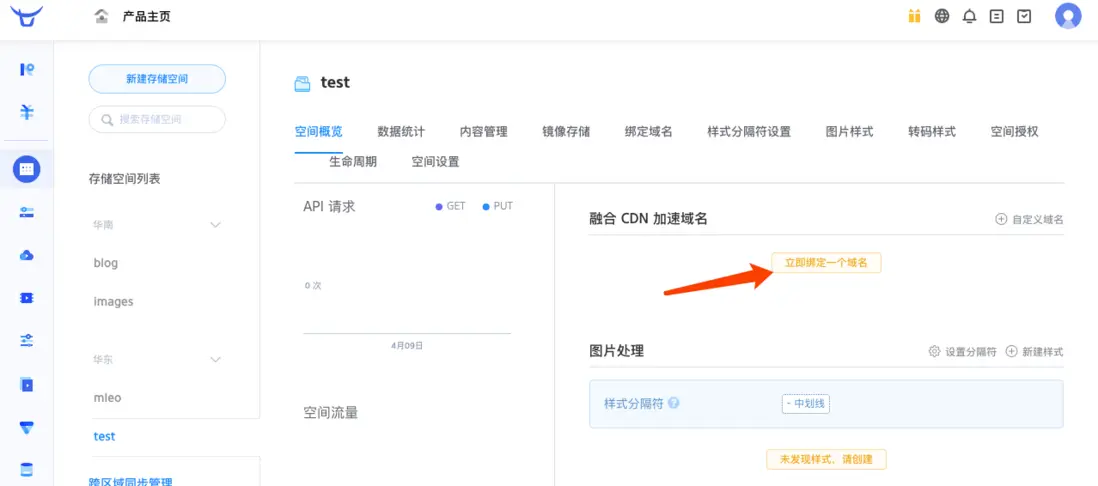This screenshot has width=1098, height=486.
Task: Click the home icon beside 产品主页
Action: [x=101, y=16]
